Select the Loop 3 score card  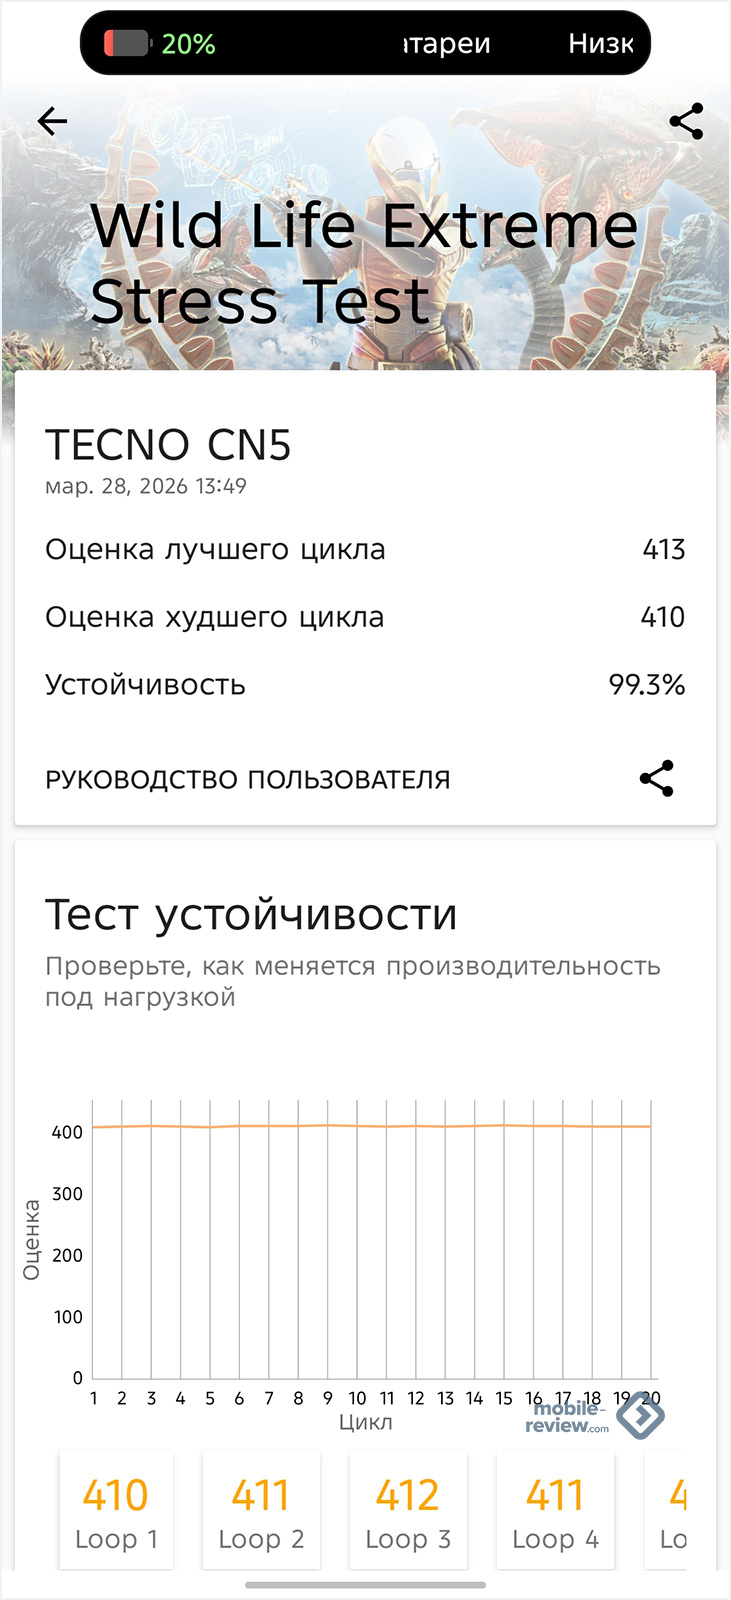(408, 1512)
